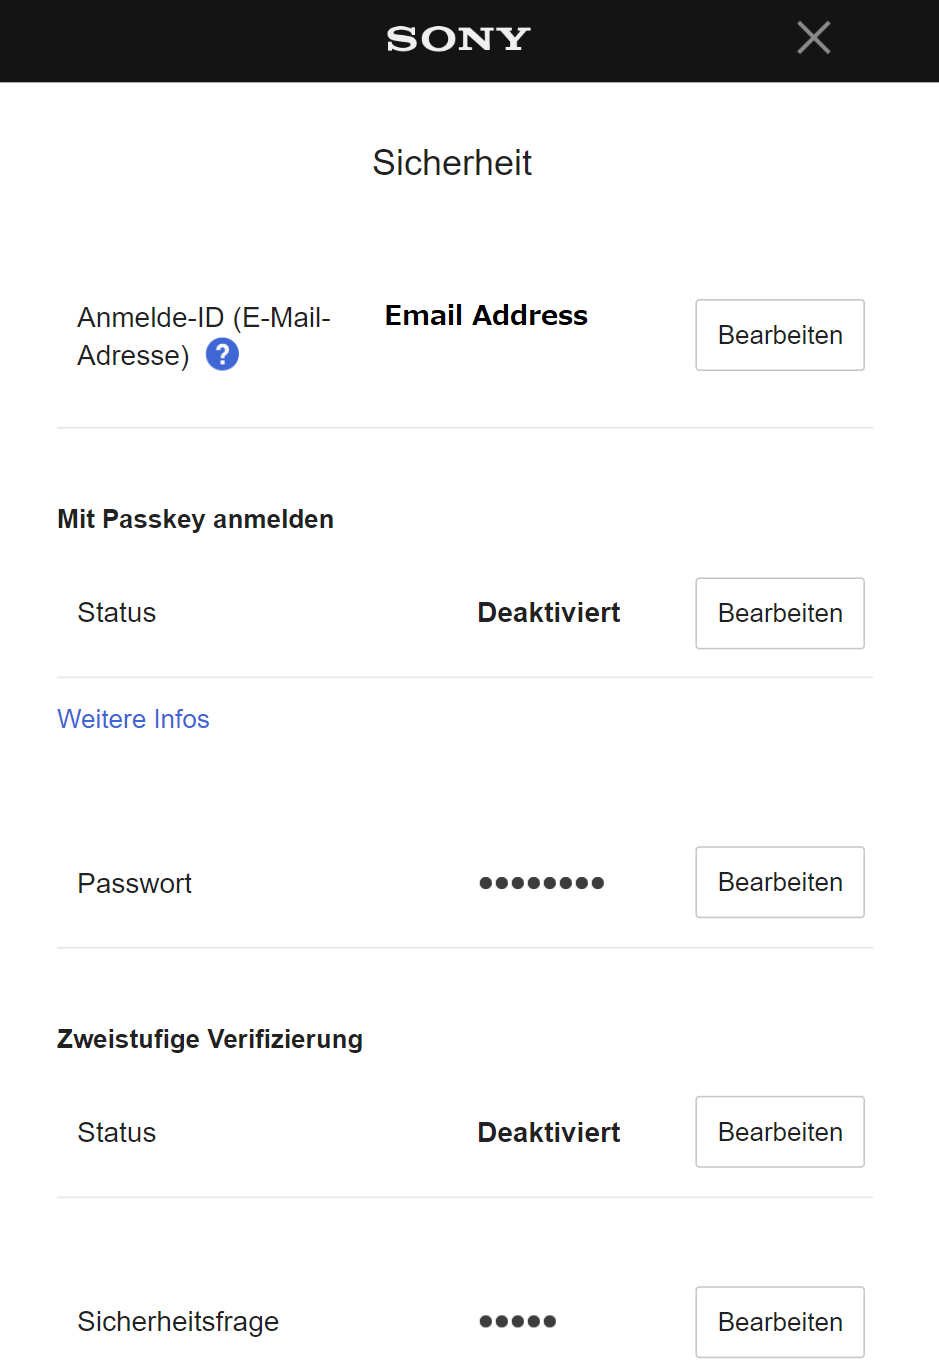Viewport: 939px width, 1367px height.
Task: Open the Weitere Infos link
Action: pyautogui.click(x=133, y=719)
